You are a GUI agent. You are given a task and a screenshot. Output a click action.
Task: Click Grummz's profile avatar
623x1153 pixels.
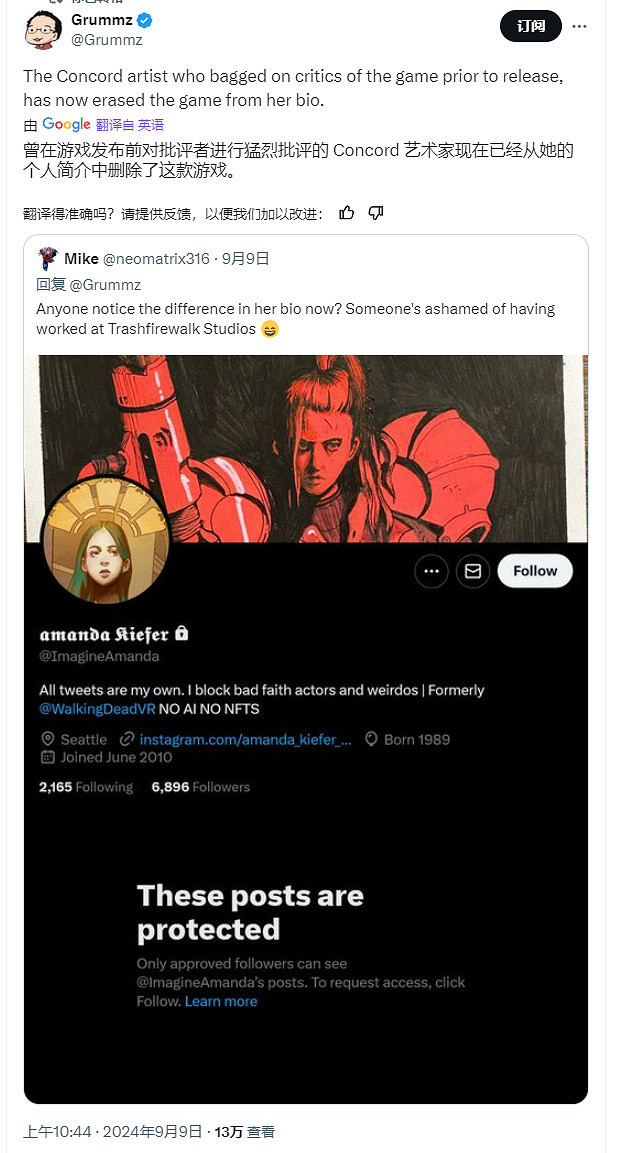(42, 29)
